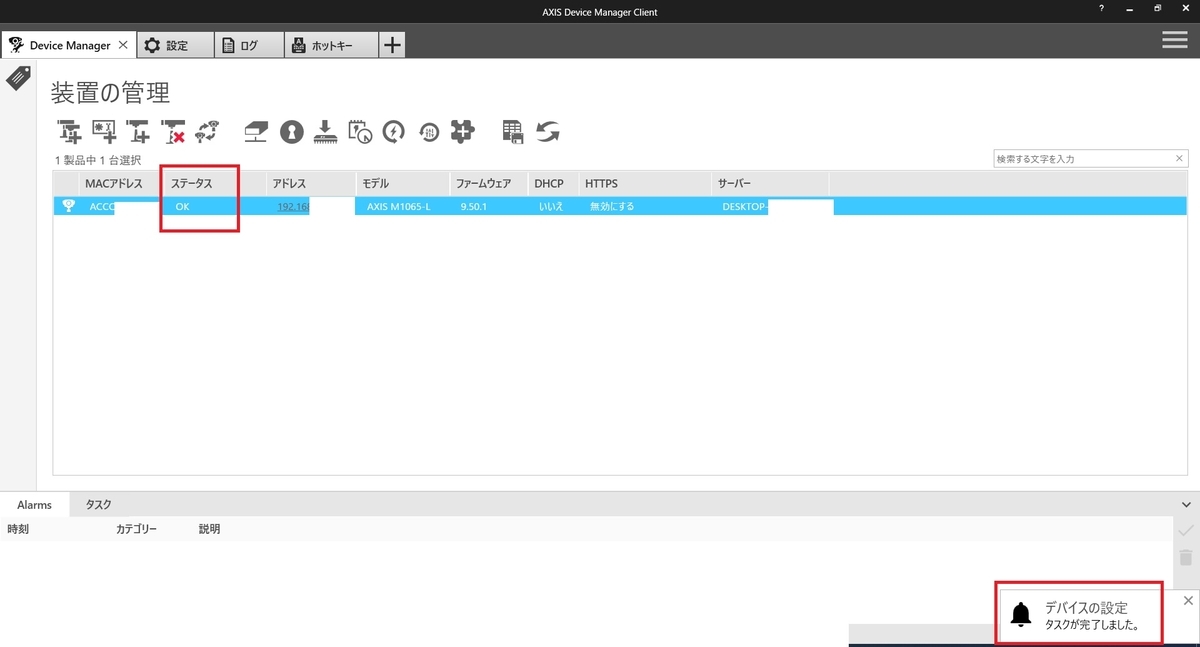1200x647 pixels.
Task: Open the ログ tab
Action: (x=249, y=45)
